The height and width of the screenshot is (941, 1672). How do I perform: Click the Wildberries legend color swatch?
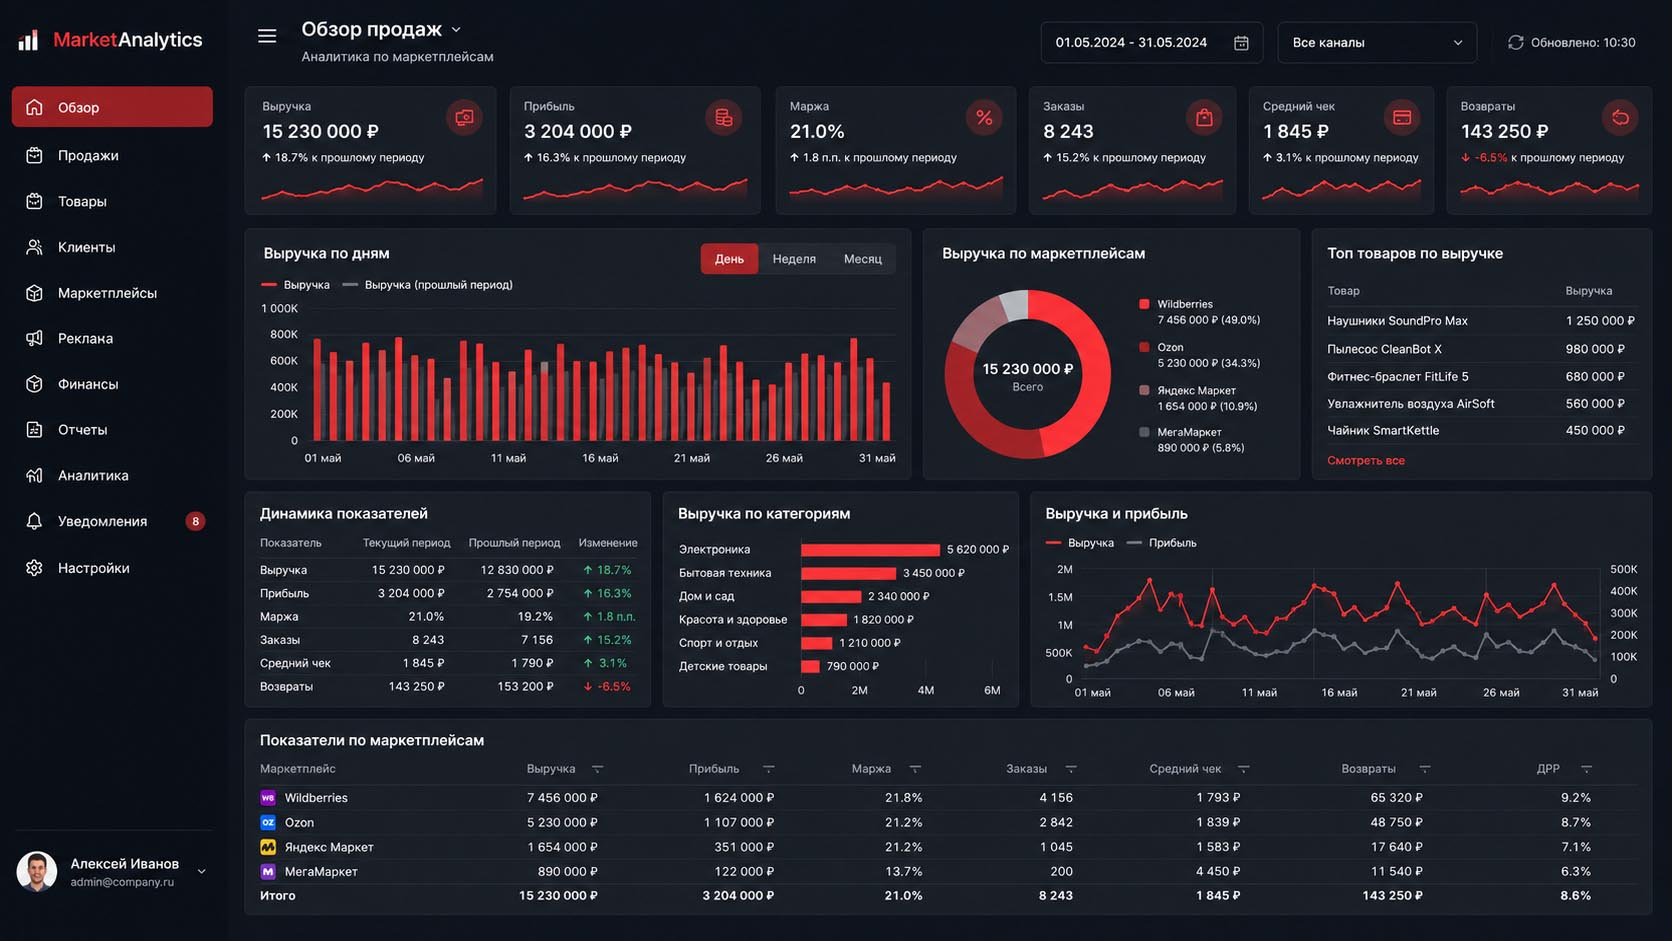pos(1144,304)
